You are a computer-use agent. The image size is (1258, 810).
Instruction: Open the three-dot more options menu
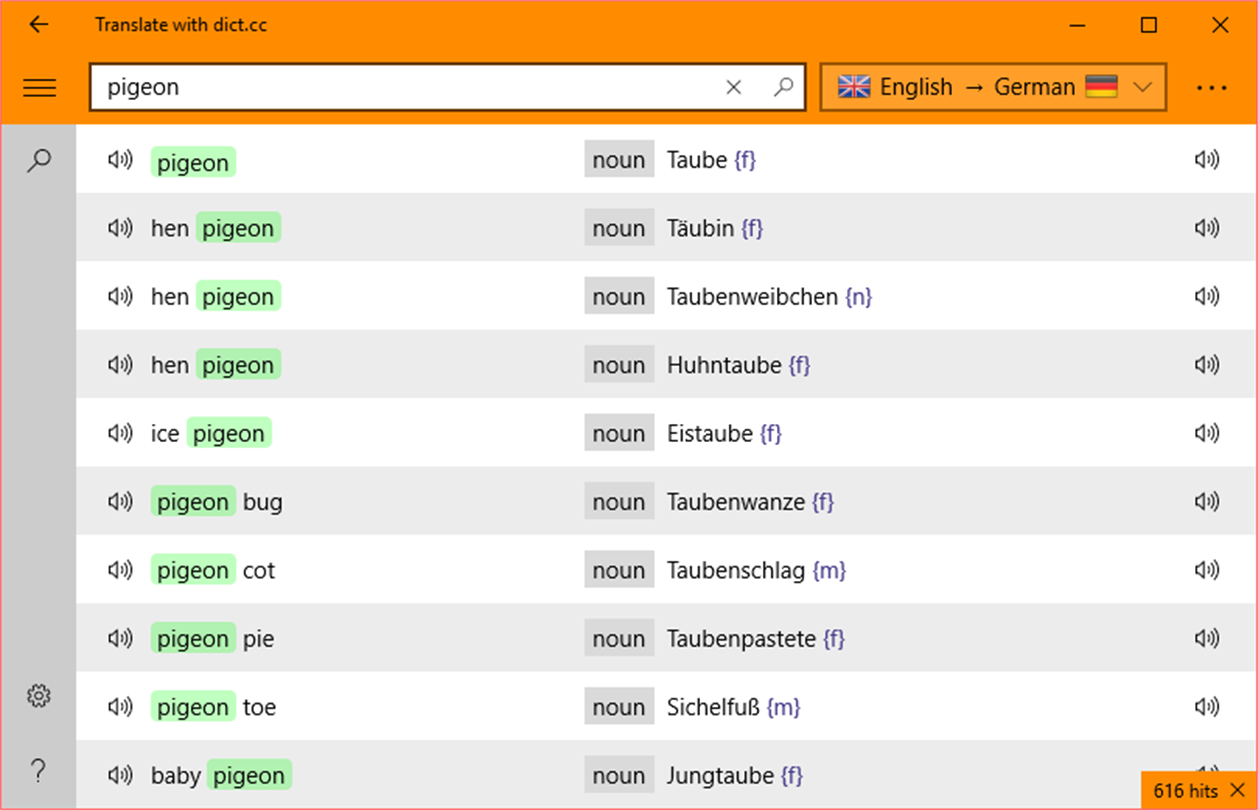tap(1211, 88)
